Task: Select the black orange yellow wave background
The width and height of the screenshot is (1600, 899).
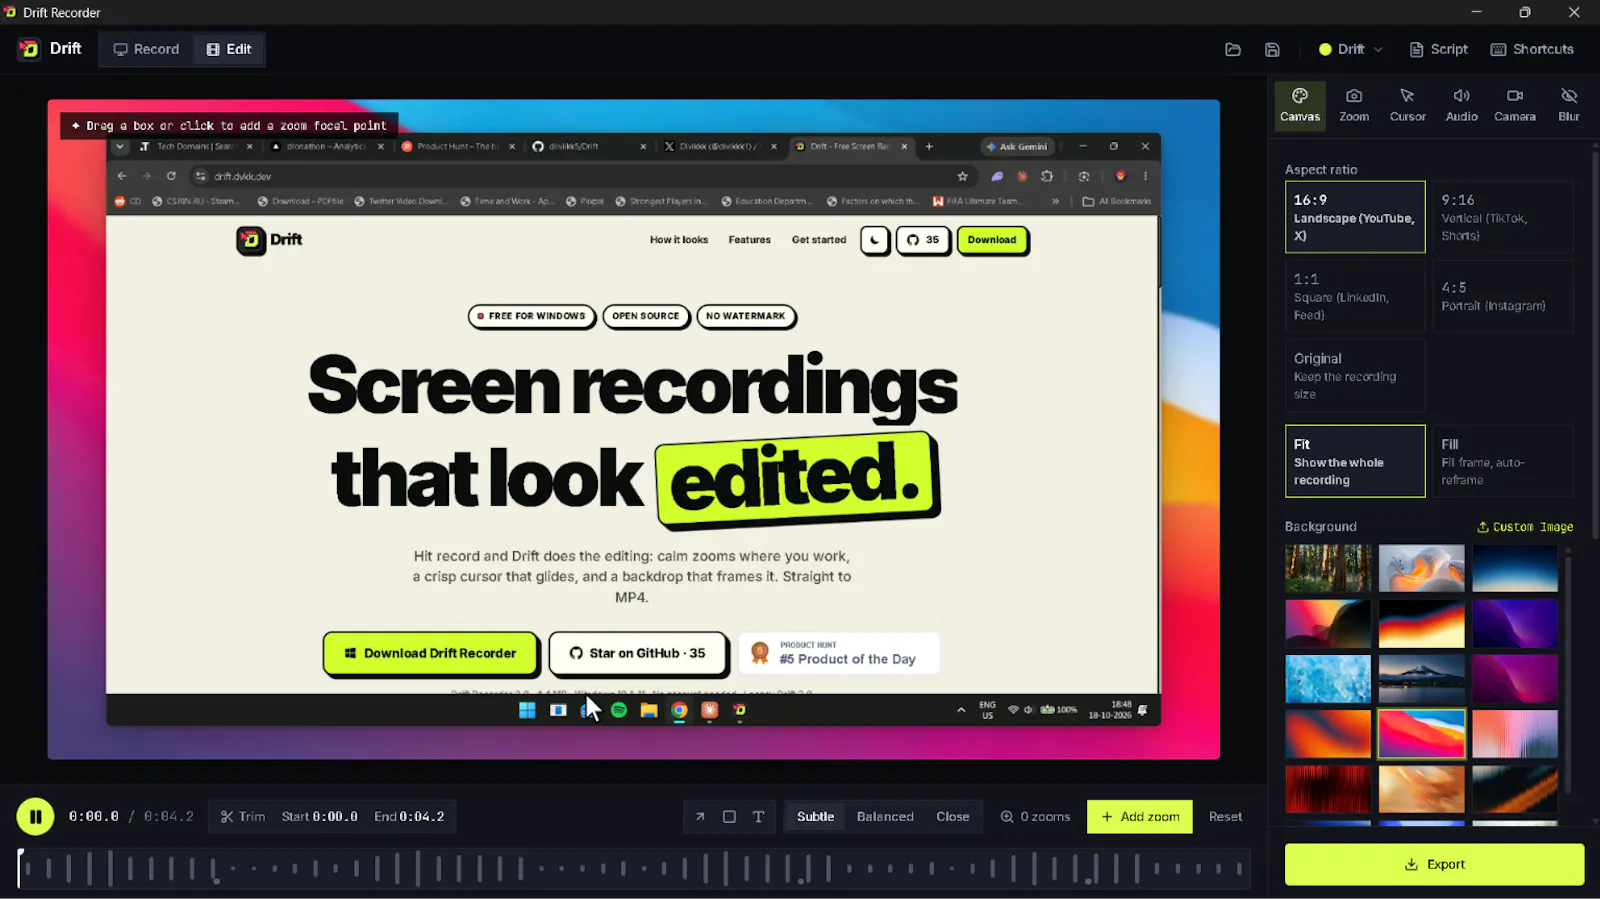Action: (x=1421, y=623)
